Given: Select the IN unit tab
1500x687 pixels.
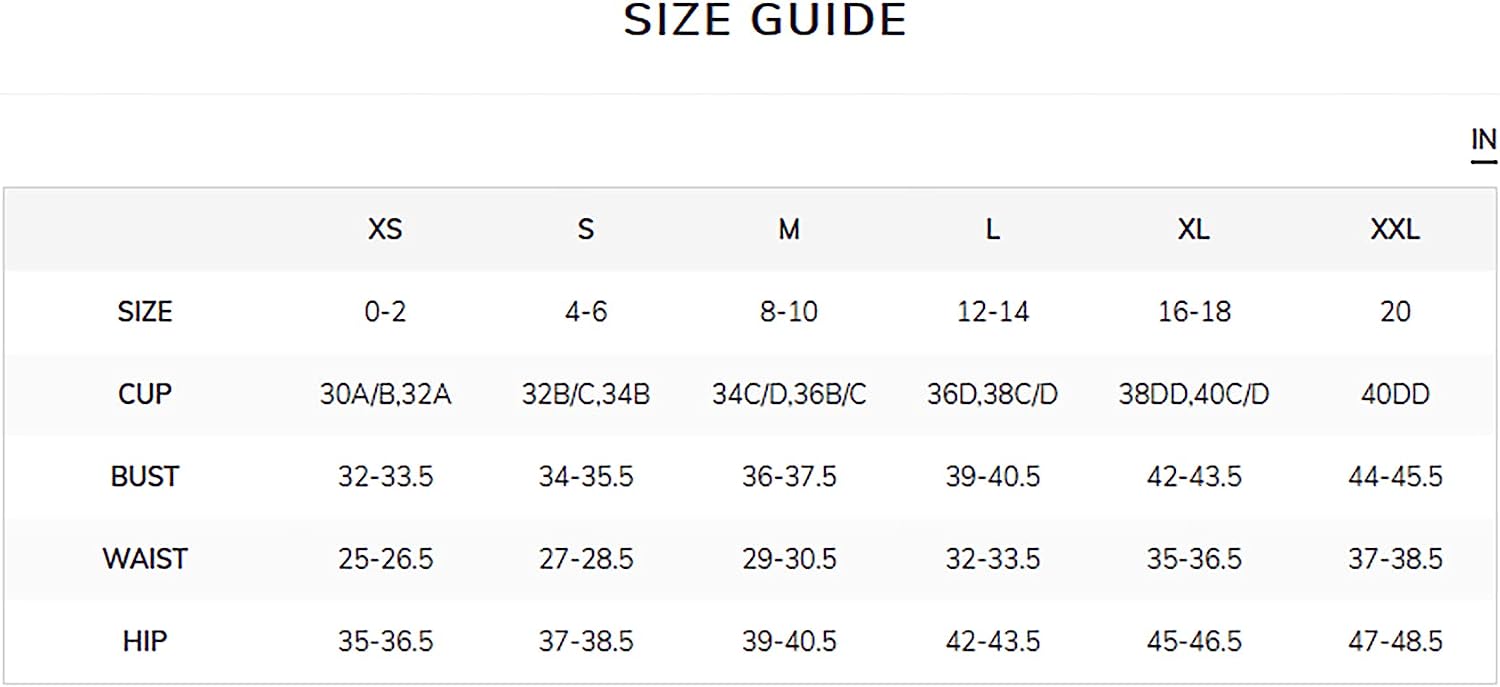Looking at the screenshot, I should (1483, 141).
